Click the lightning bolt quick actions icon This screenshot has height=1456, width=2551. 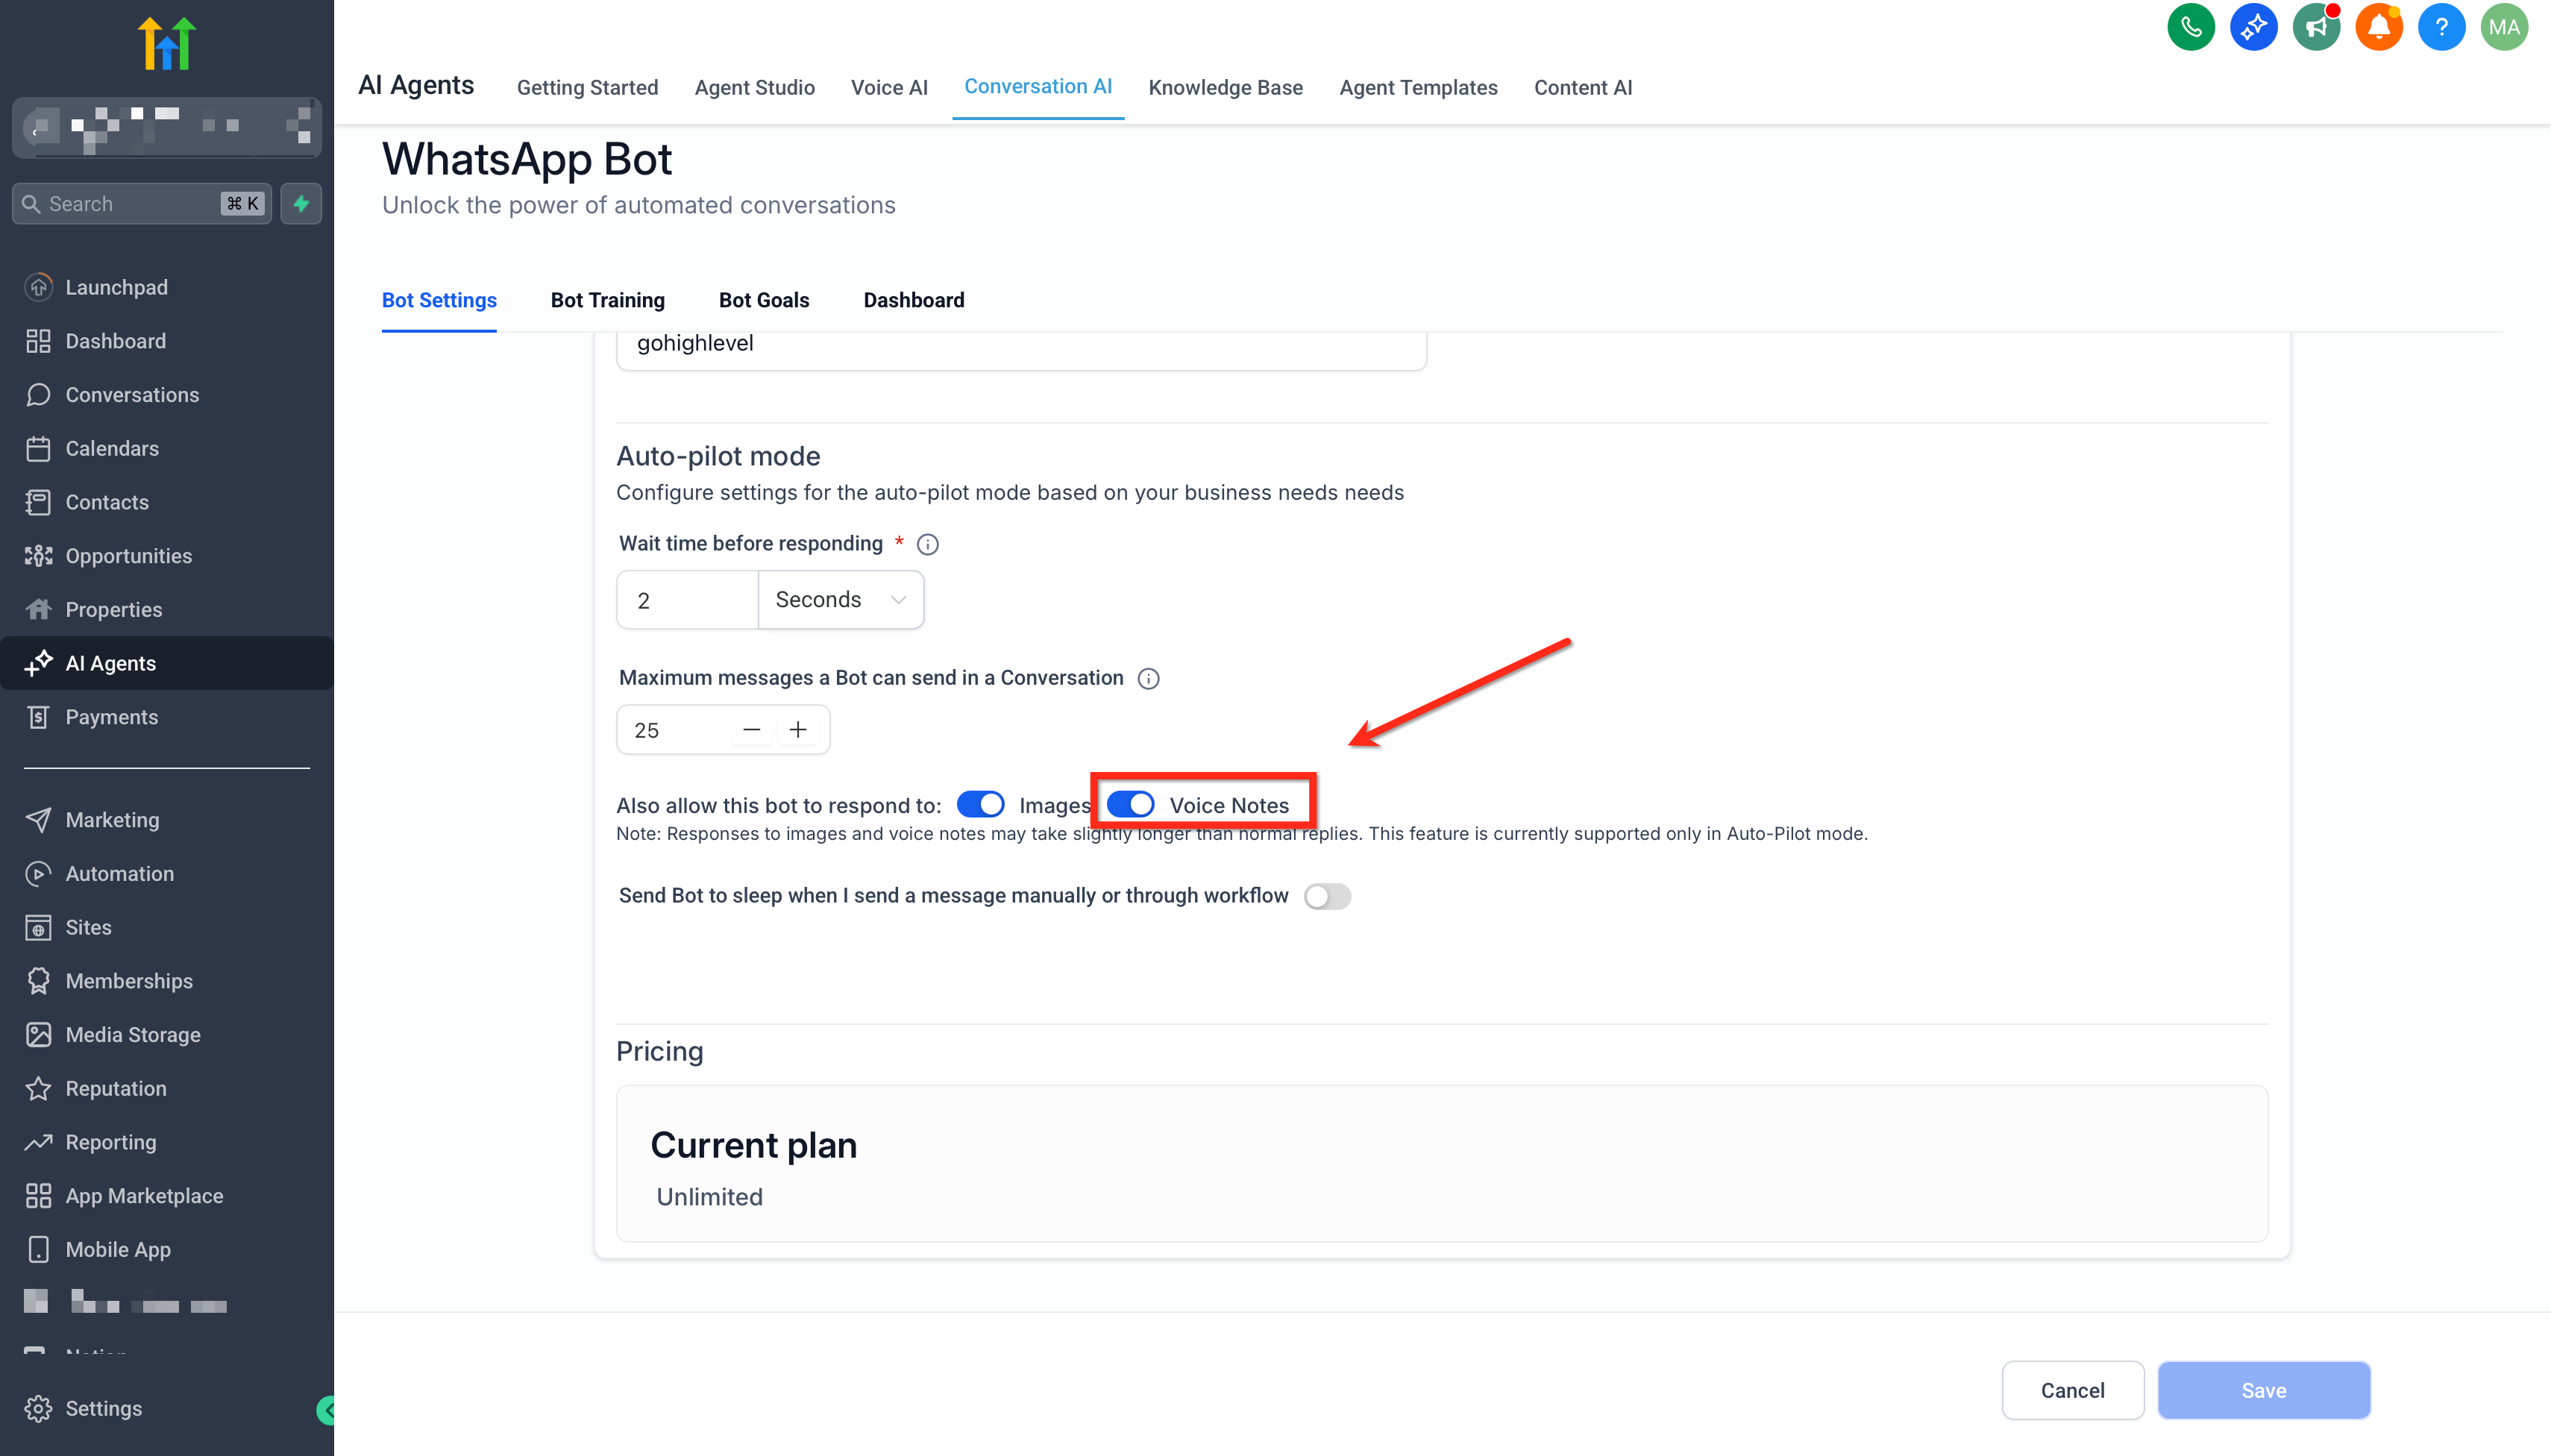click(301, 204)
